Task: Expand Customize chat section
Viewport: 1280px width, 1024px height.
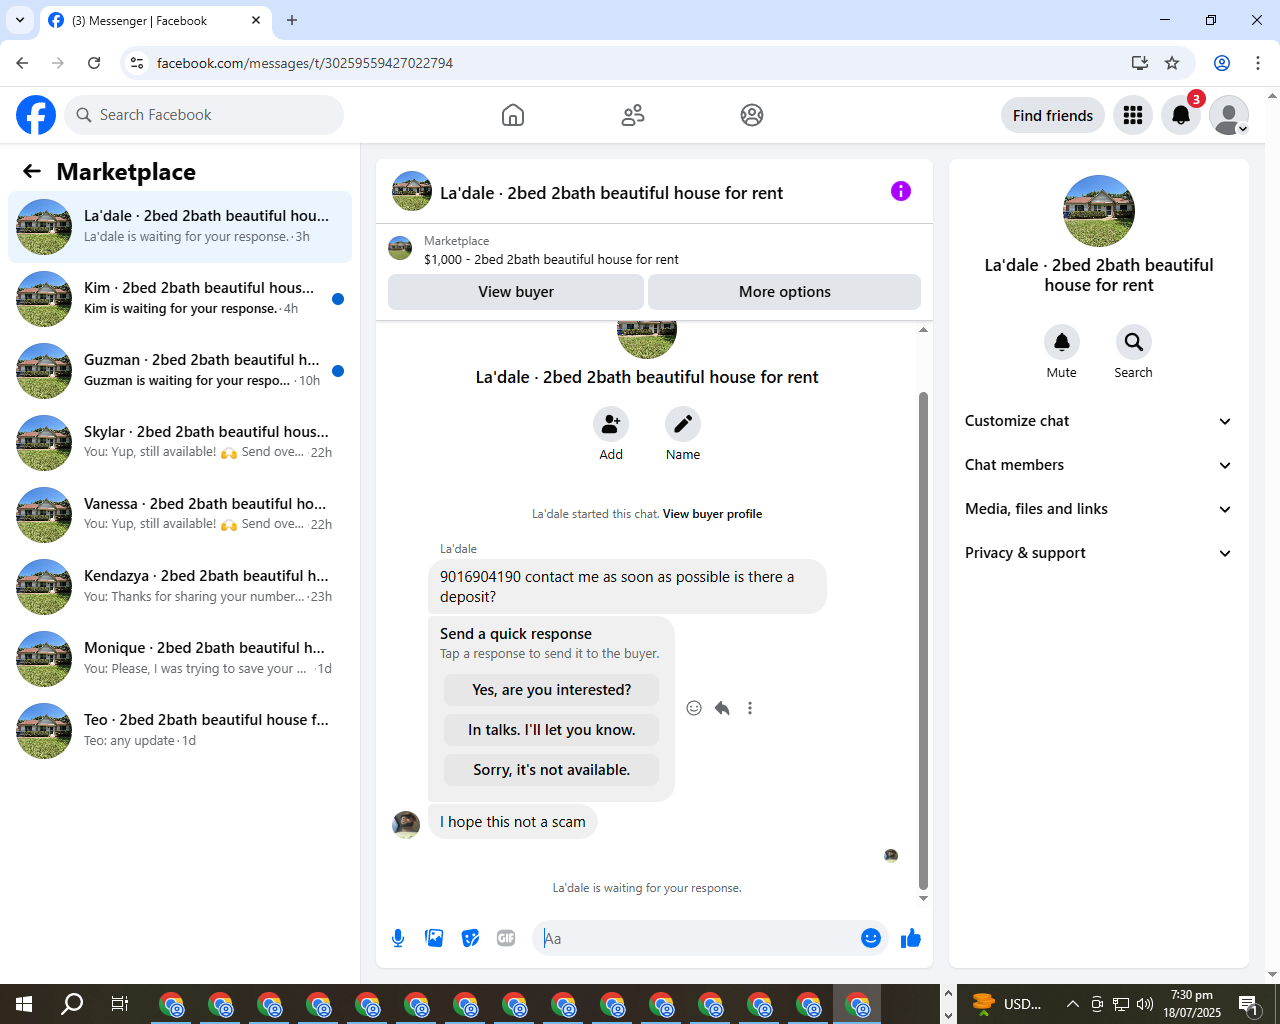Action: pyautogui.click(x=1099, y=421)
